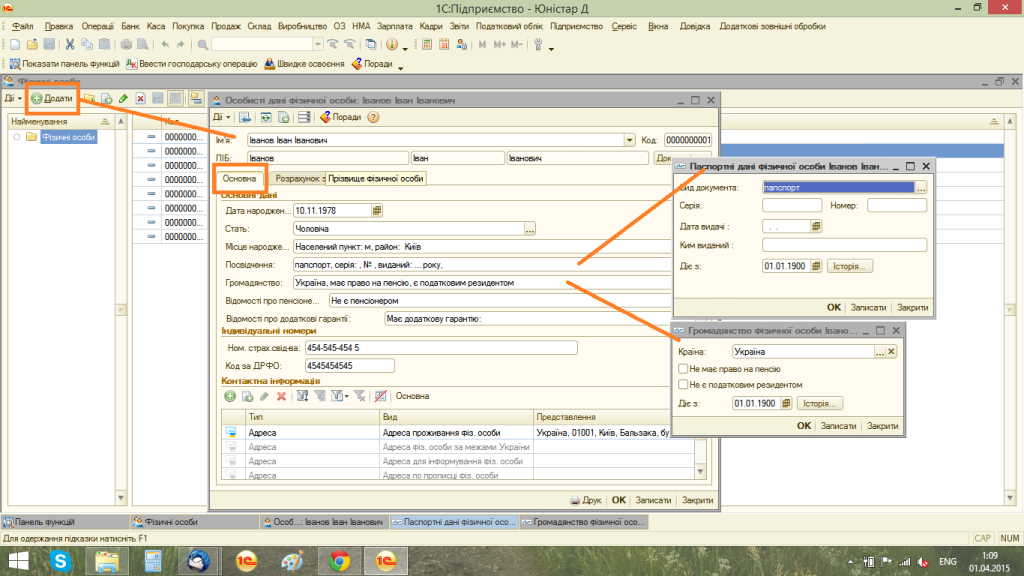The image size is (1024, 576).
Task: Open Дії menu in personal data dialog
Action: (221, 118)
